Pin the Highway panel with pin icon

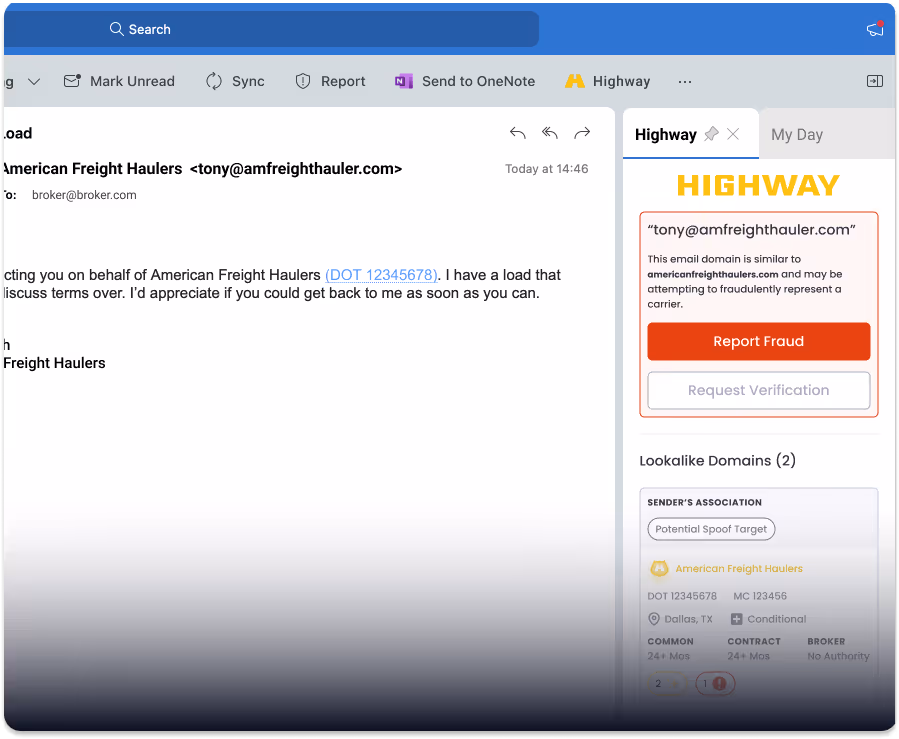coord(712,134)
